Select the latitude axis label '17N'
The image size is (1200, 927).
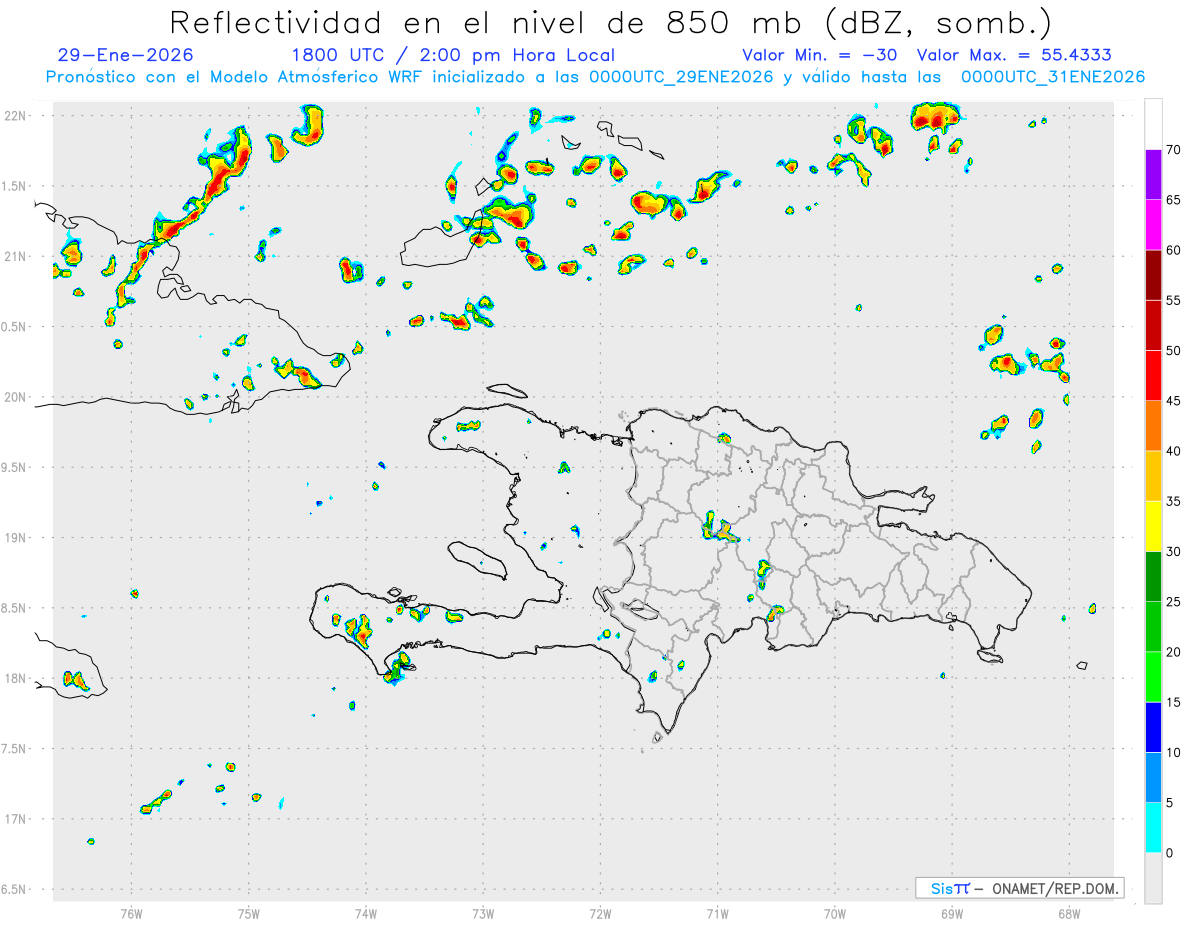[x=15, y=819]
